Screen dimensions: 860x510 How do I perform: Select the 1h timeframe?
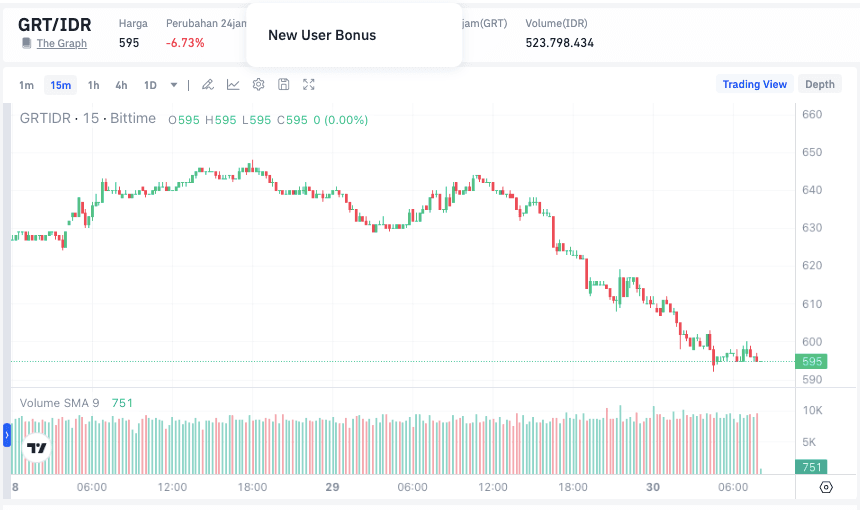[93, 85]
